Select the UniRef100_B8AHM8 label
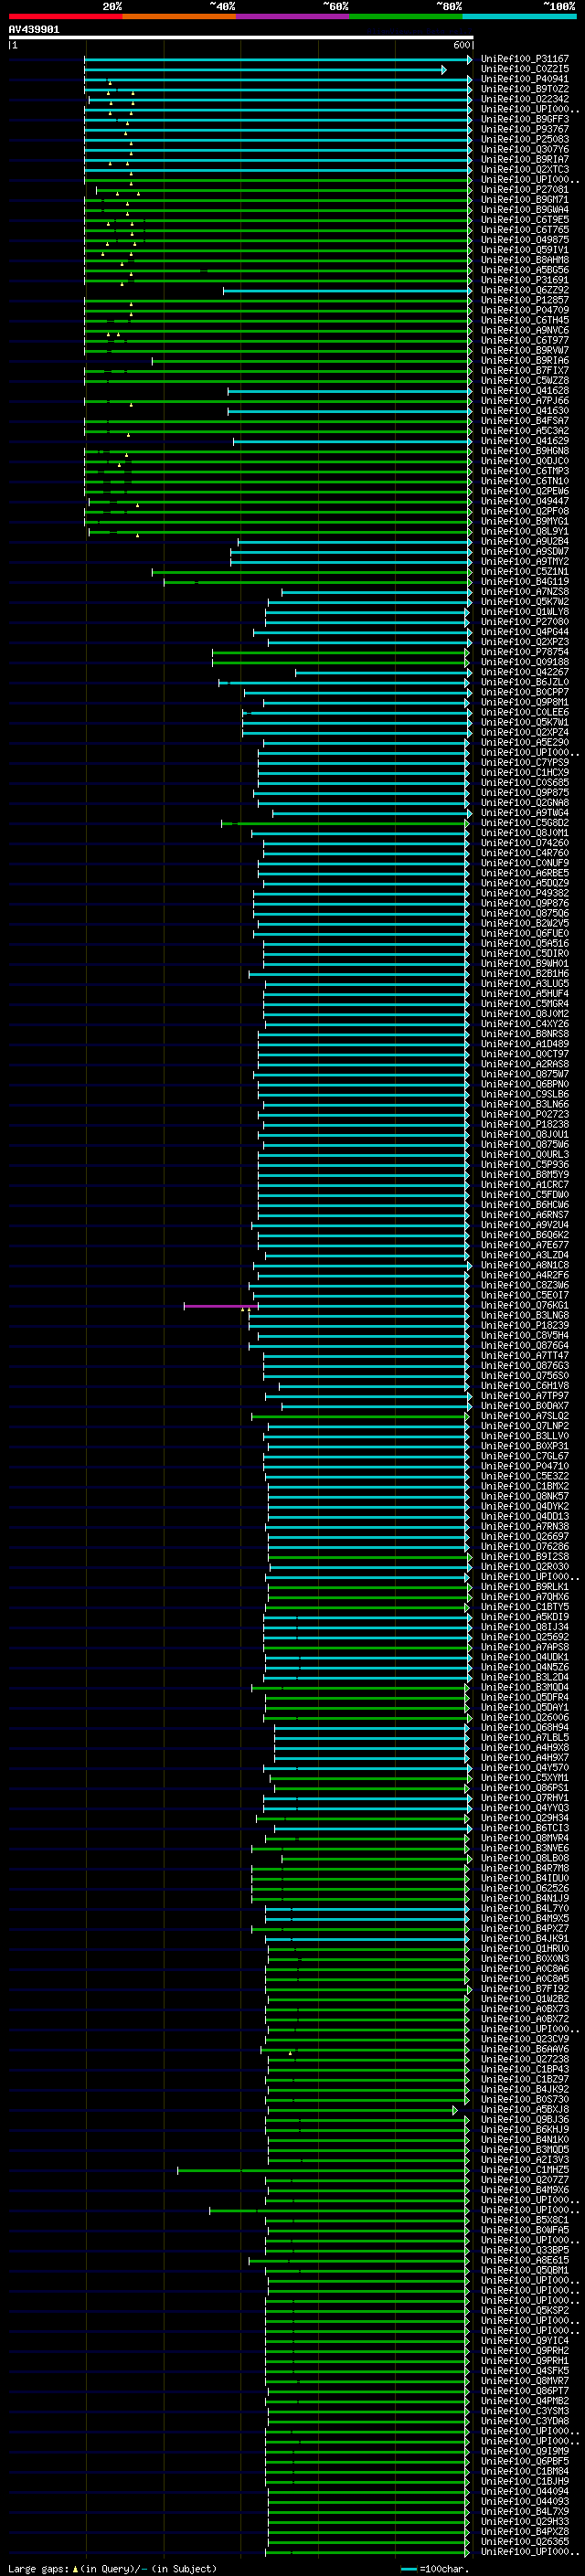Viewport: 585px width, 2576px height. pos(524,260)
